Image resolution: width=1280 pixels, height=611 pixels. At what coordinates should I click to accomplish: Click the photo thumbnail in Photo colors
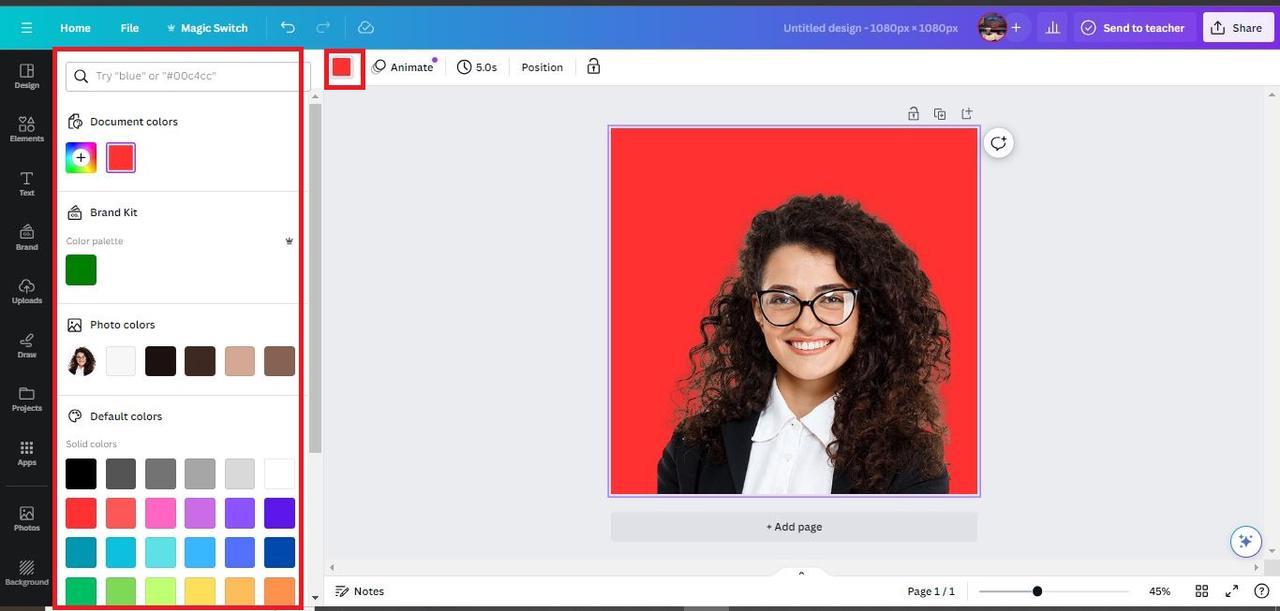[81, 361]
